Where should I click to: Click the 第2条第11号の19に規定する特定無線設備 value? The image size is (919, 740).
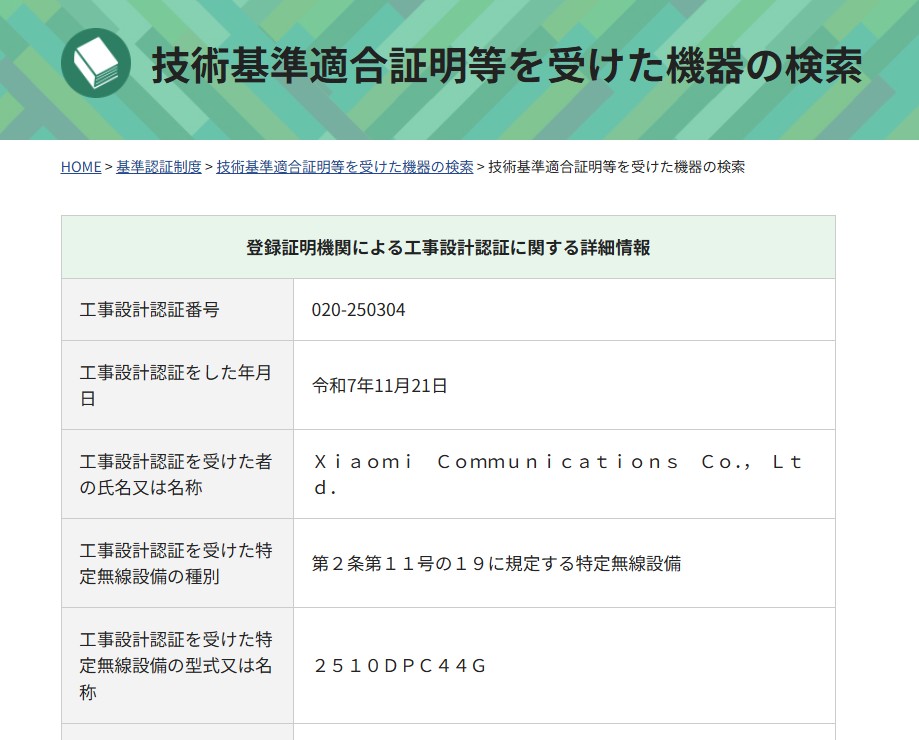tap(496, 563)
